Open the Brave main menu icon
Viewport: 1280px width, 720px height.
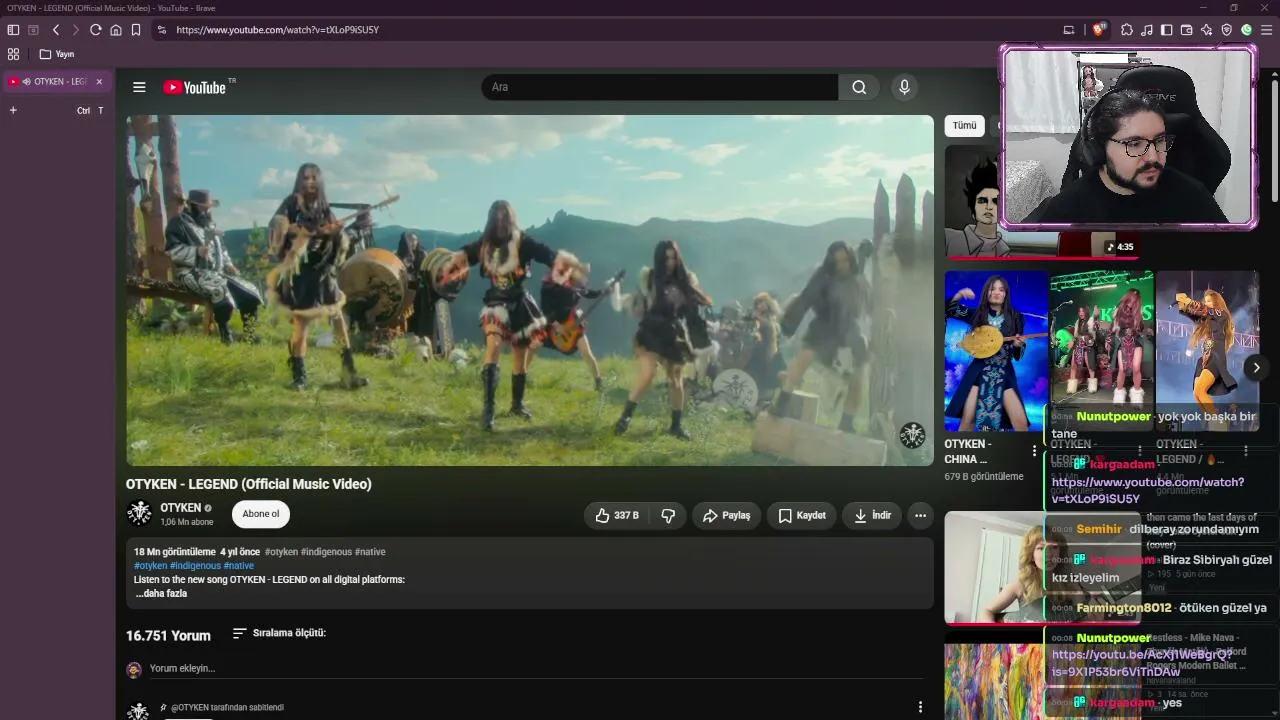tap(1267, 30)
